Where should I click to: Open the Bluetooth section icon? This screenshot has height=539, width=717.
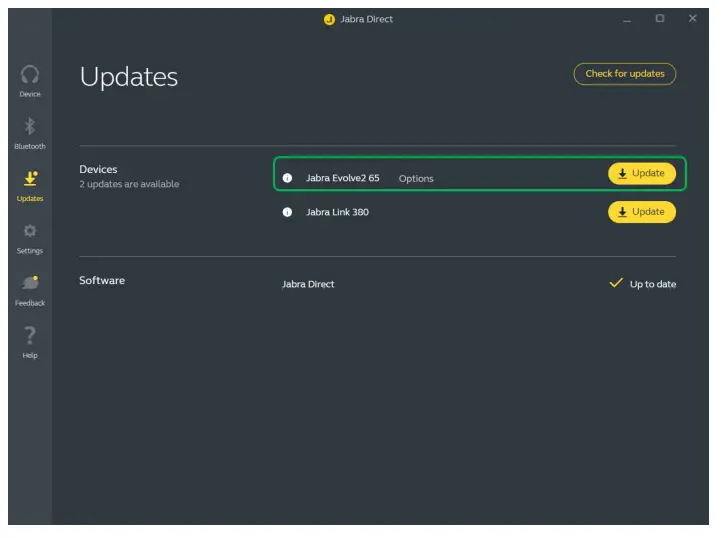(30, 127)
